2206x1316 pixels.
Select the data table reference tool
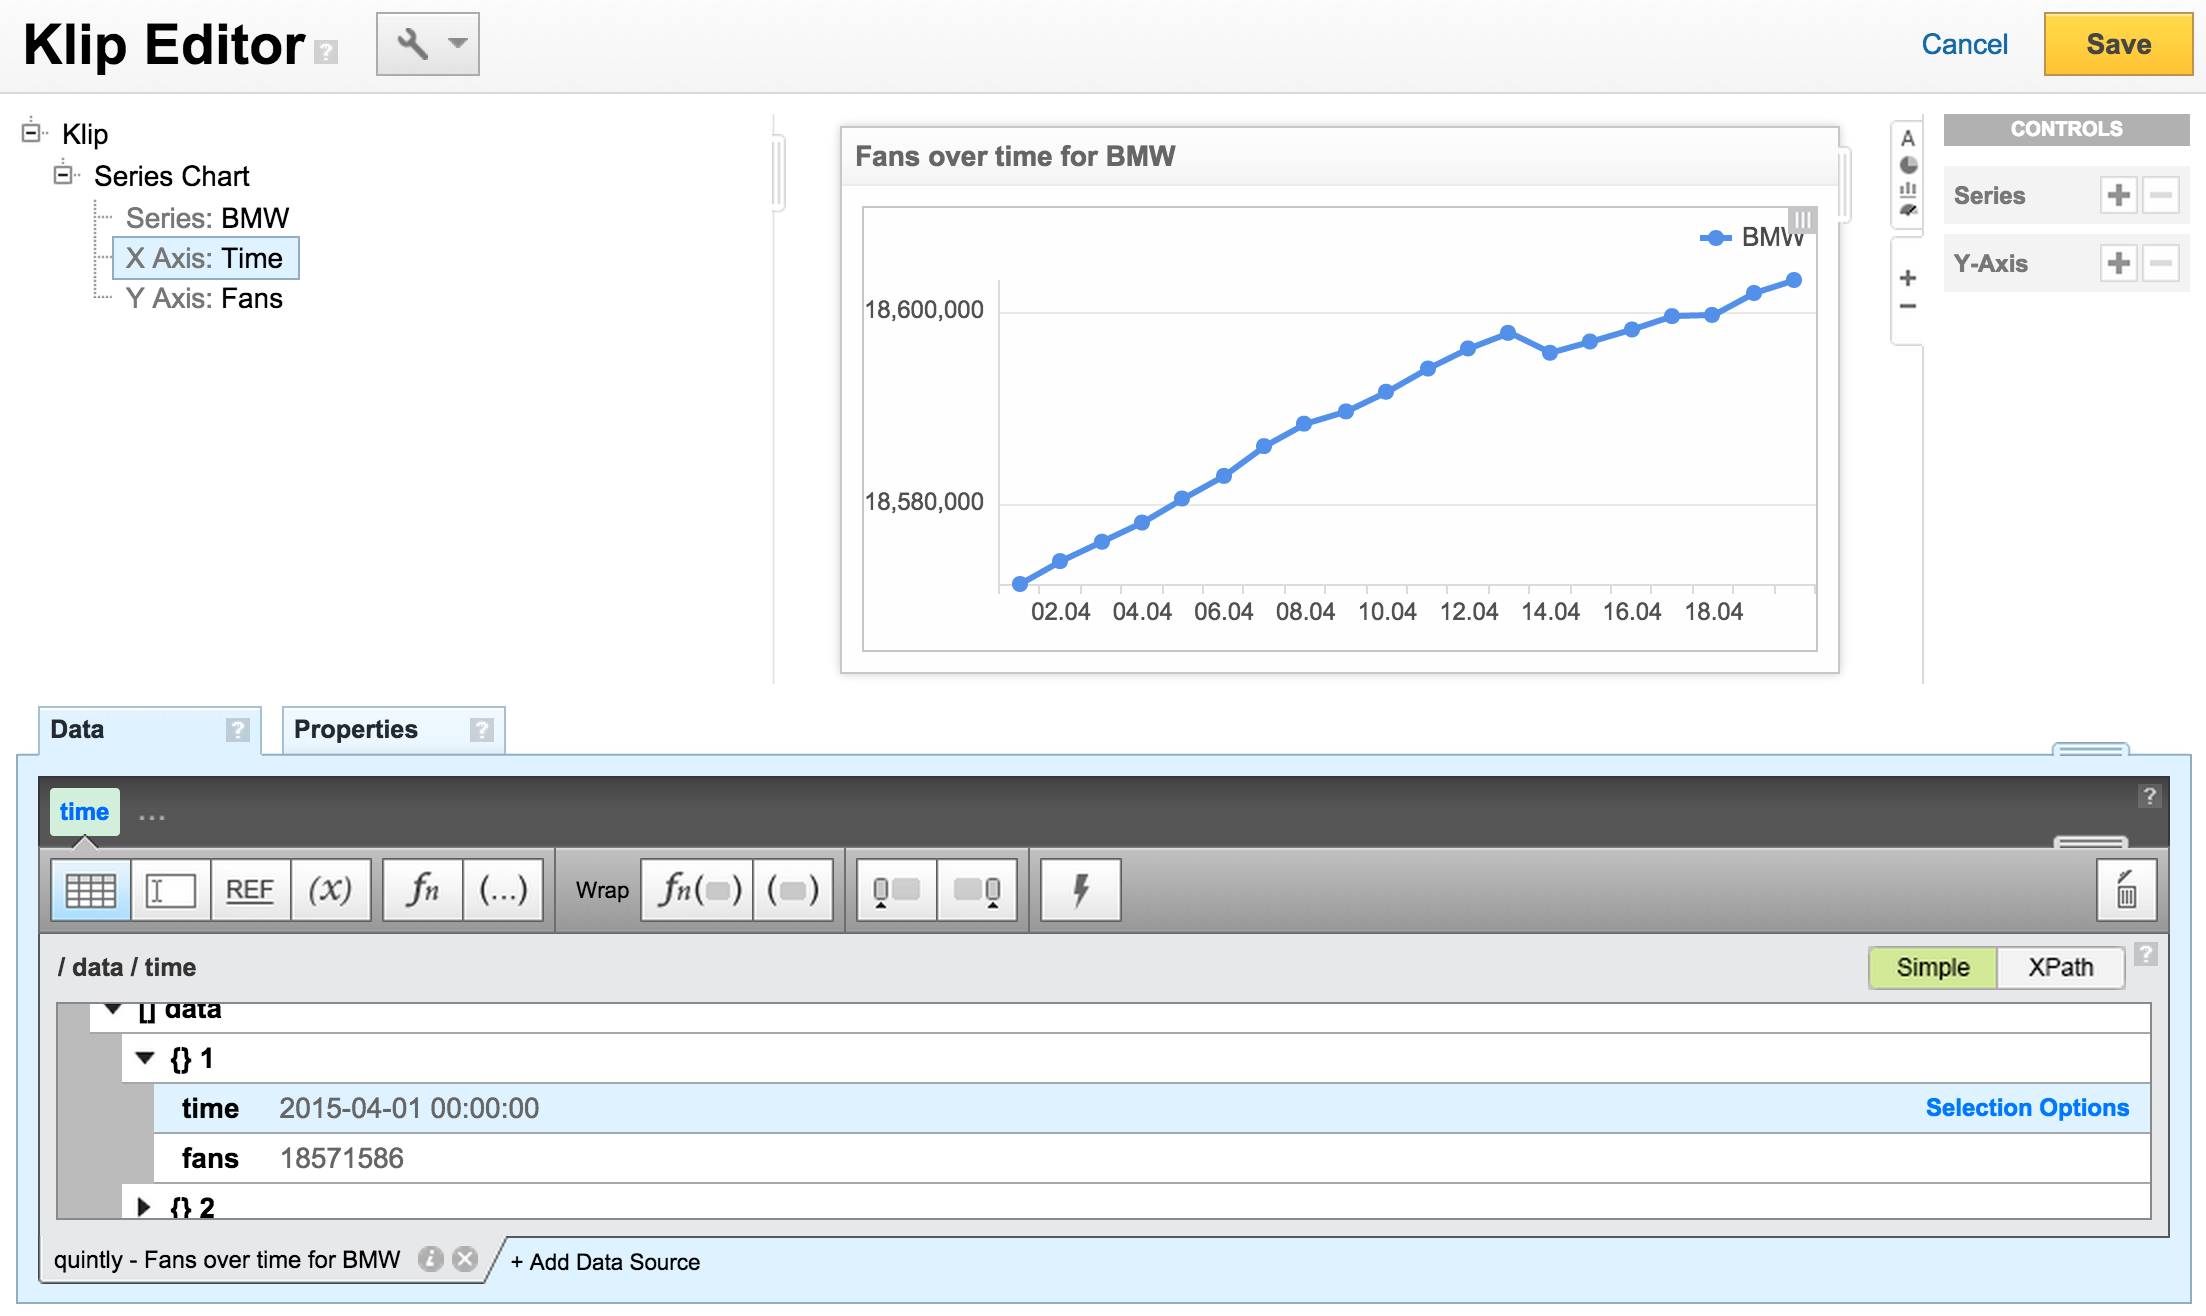click(90, 890)
